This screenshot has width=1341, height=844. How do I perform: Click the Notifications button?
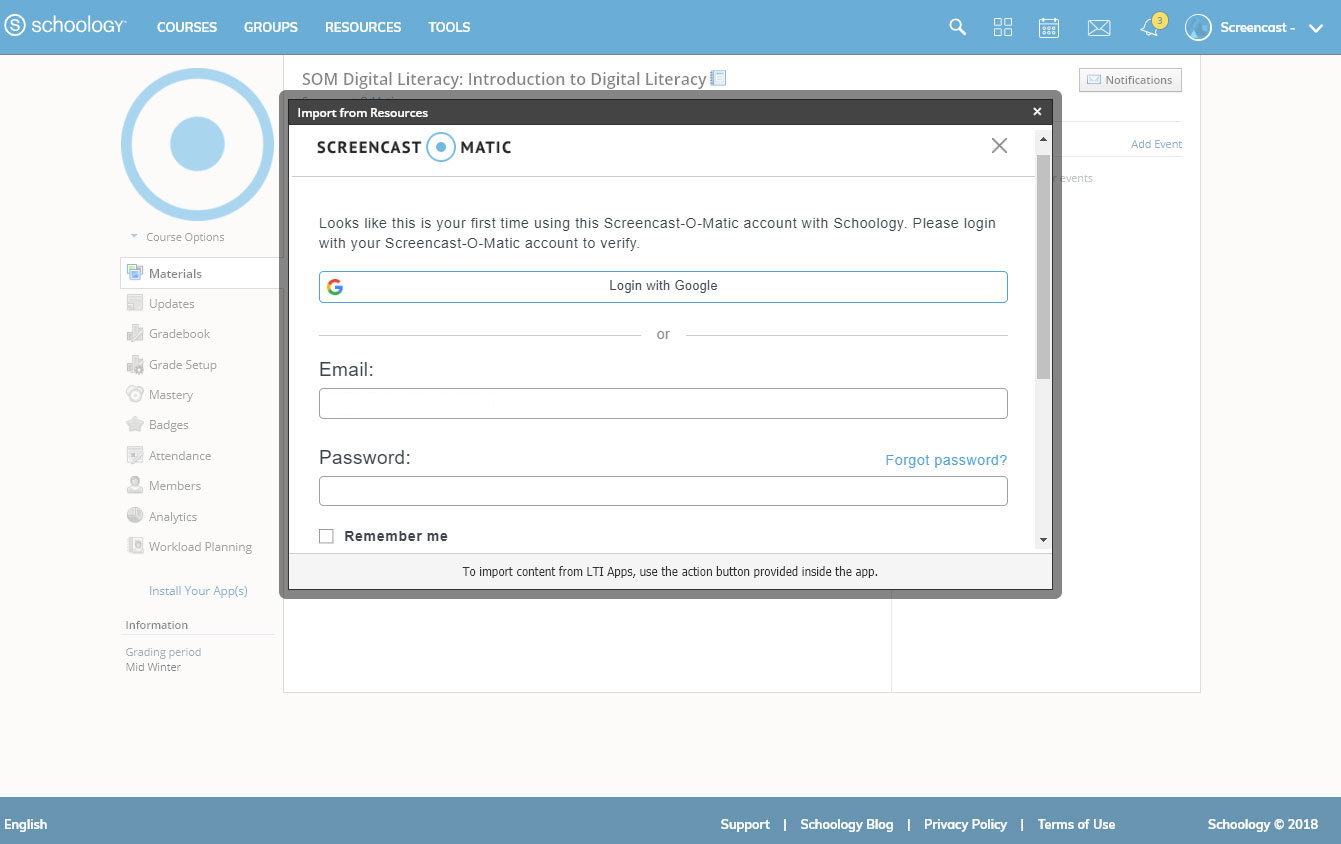[x=1130, y=80]
